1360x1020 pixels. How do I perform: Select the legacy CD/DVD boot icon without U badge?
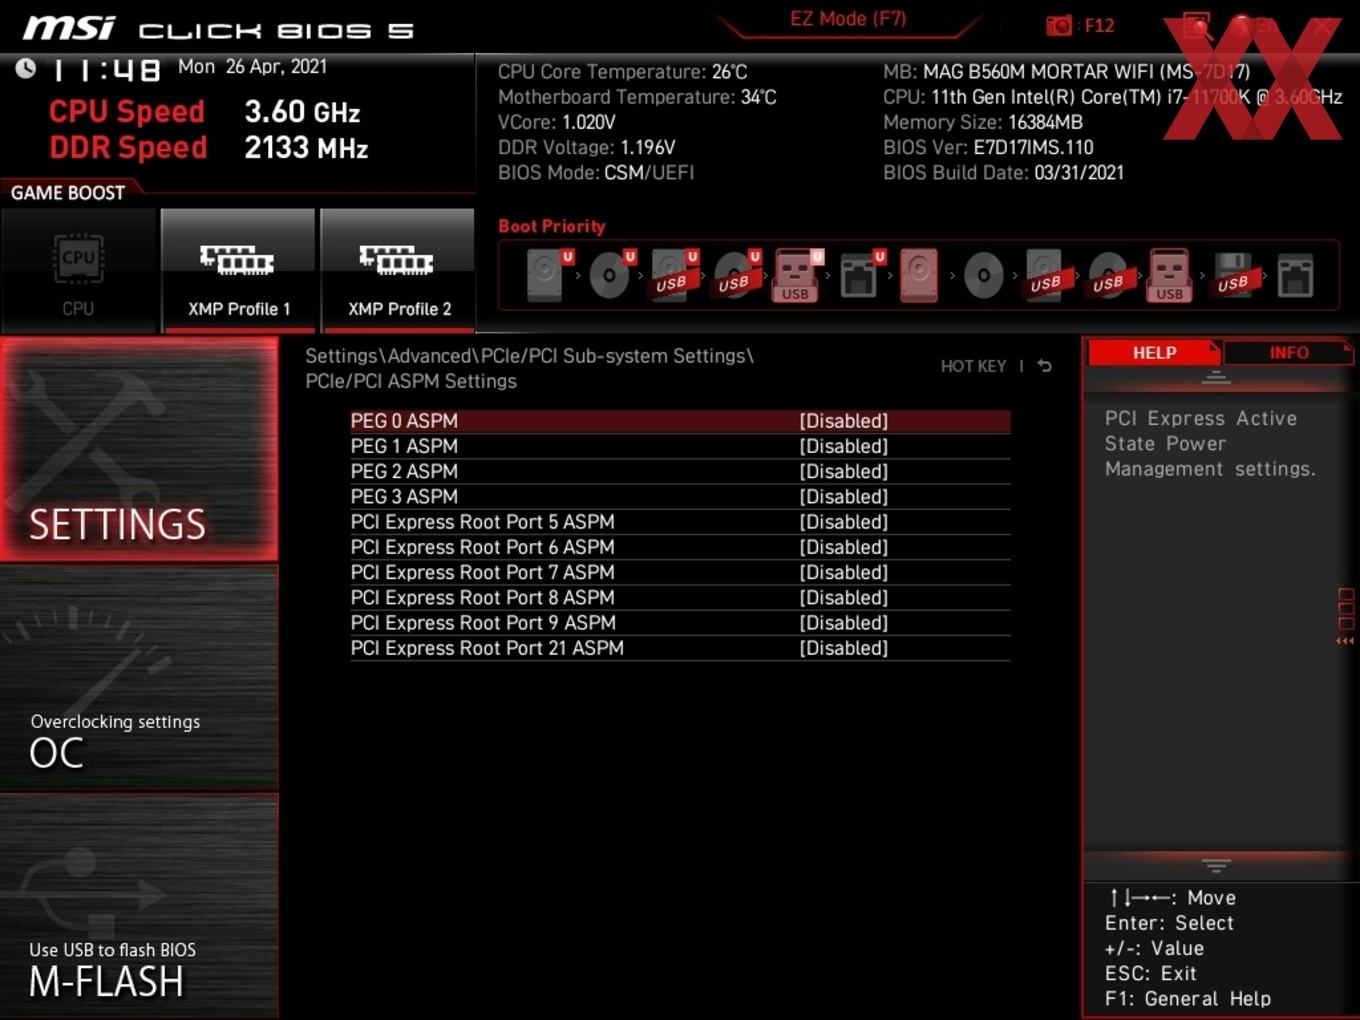coord(983,275)
